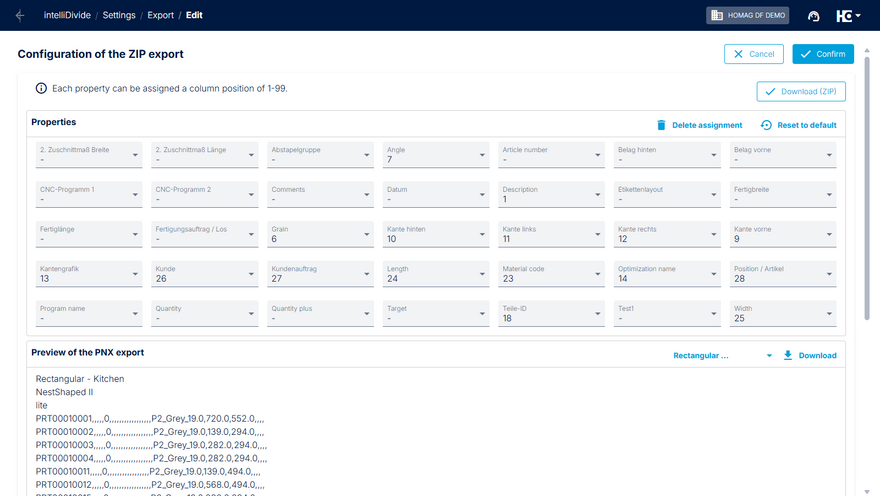Click the trash icon for Delete assignment
Viewport: 880px width, 496px height.
(x=661, y=125)
